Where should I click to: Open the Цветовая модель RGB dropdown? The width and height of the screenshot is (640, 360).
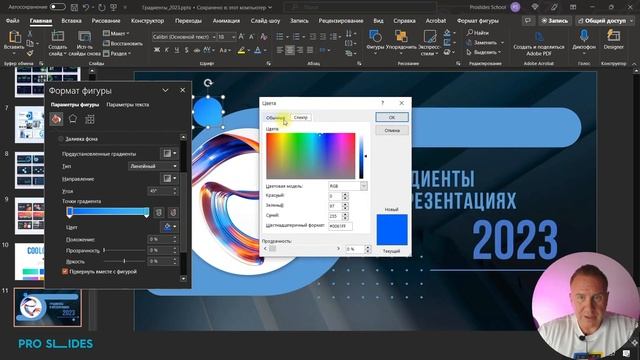point(348,186)
